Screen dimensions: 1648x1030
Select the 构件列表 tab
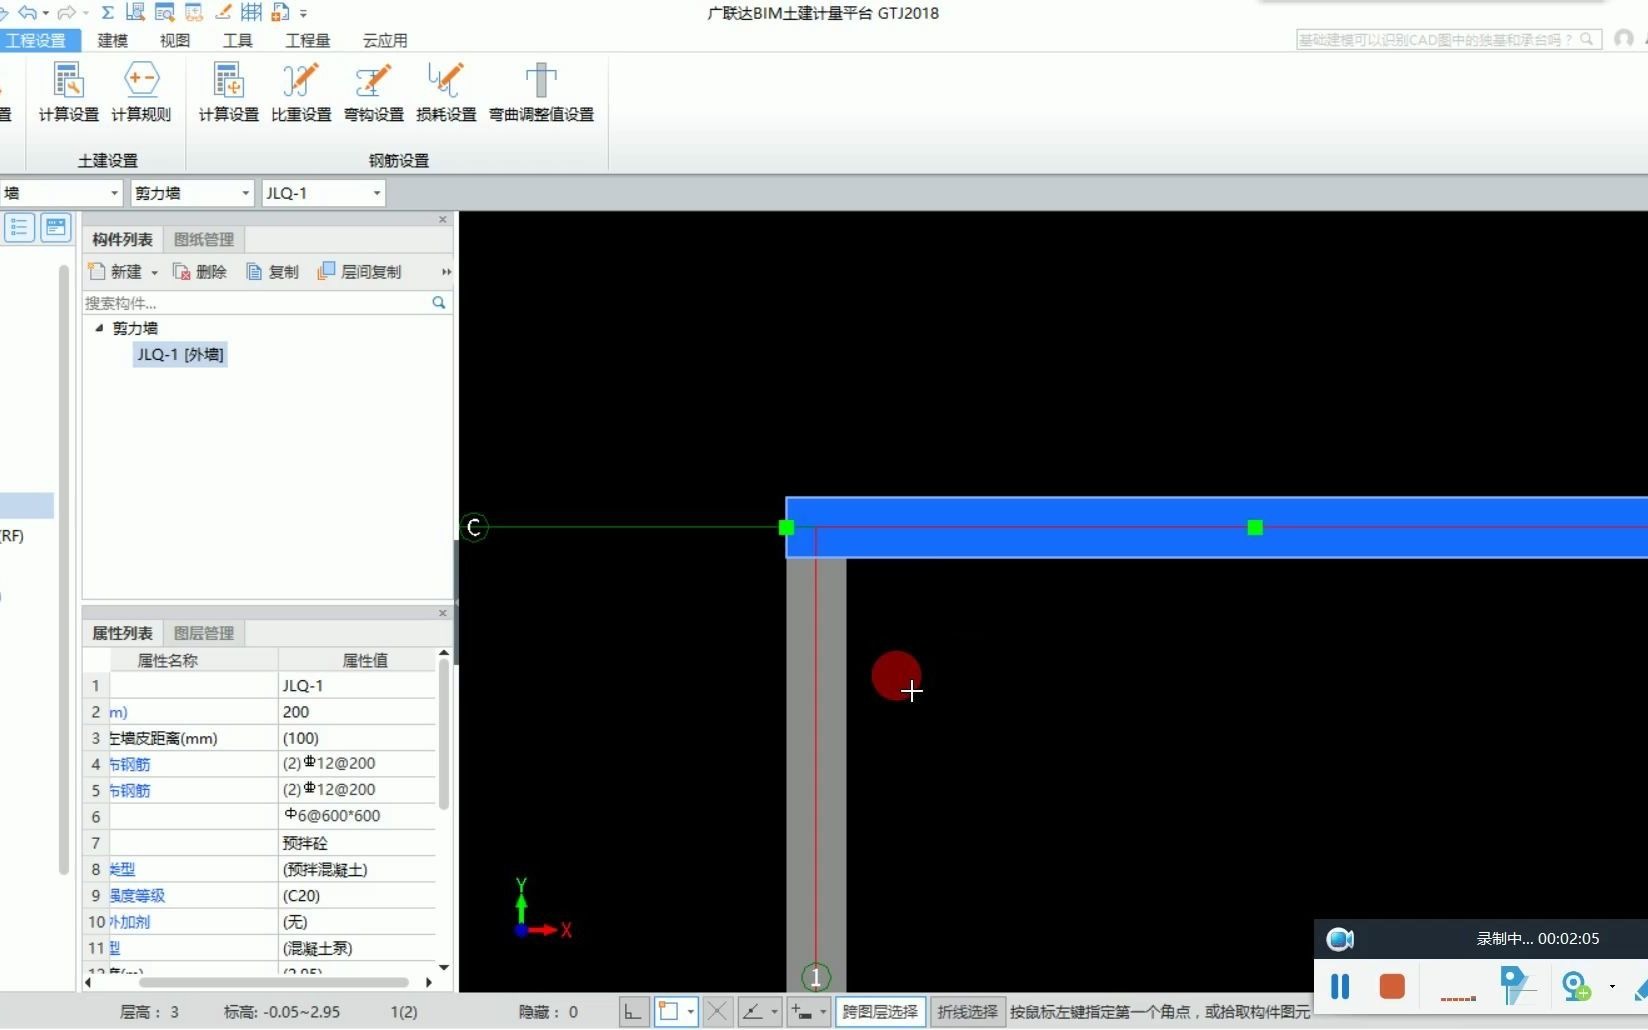pos(122,239)
